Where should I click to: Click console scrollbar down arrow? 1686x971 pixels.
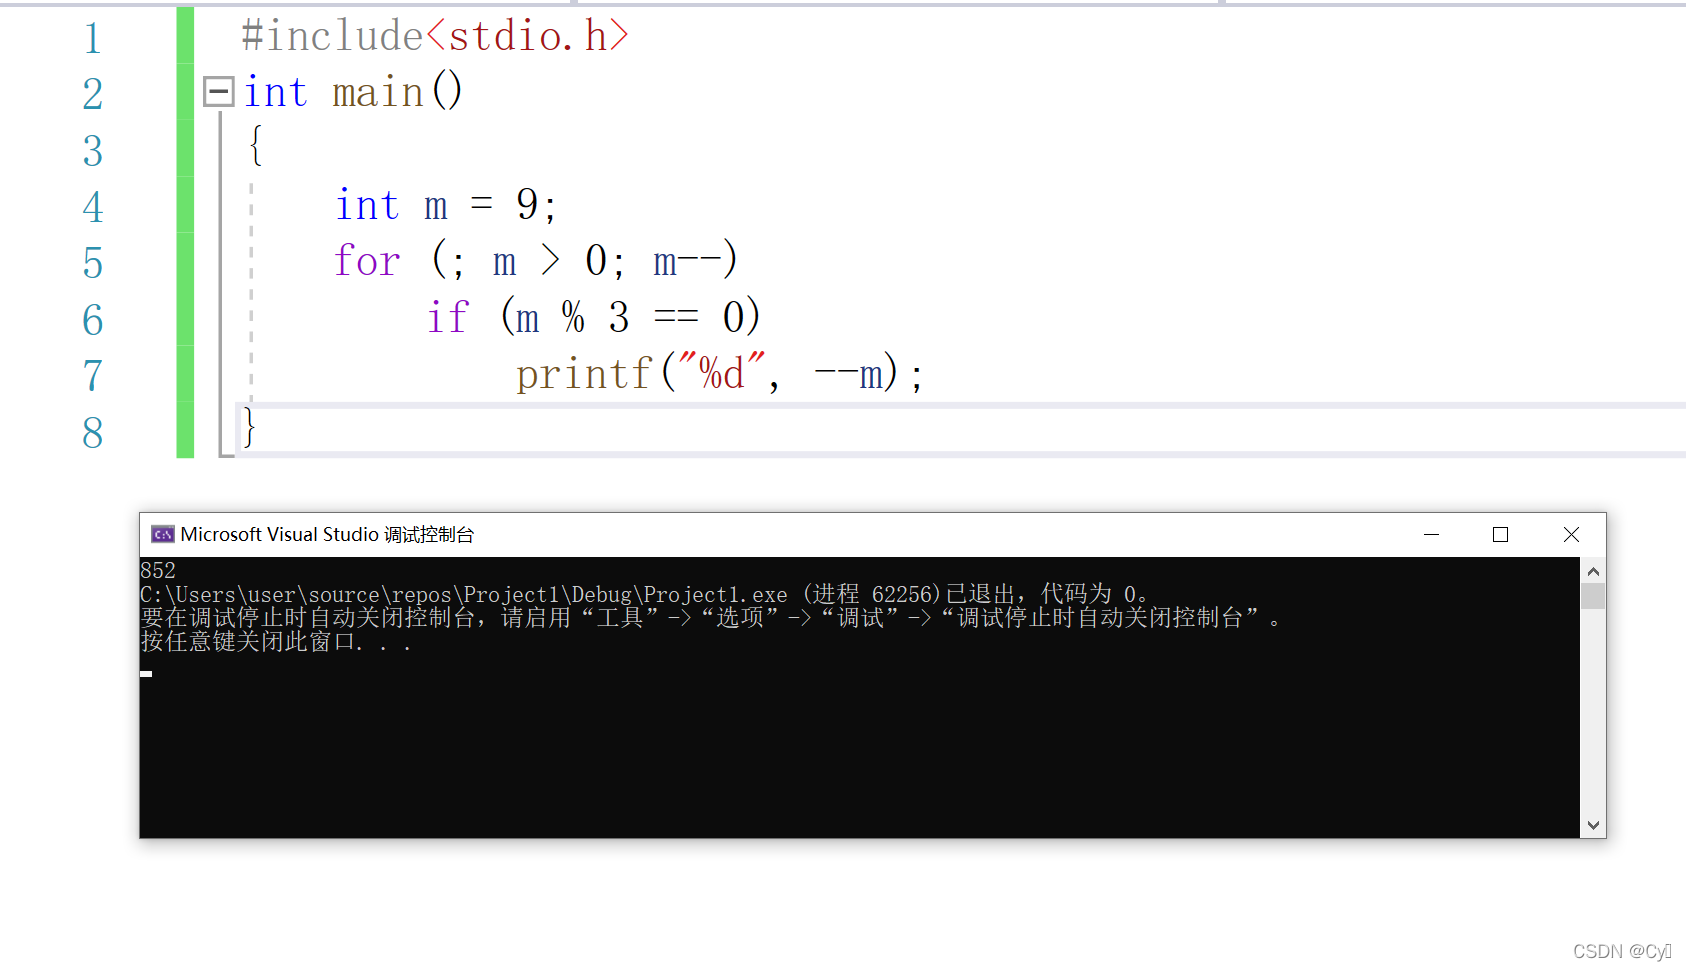click(1593, 825)
